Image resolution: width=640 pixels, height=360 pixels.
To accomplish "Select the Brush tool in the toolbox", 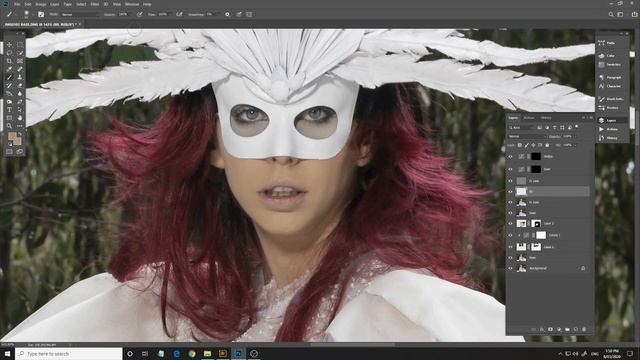I will (9, 78).
